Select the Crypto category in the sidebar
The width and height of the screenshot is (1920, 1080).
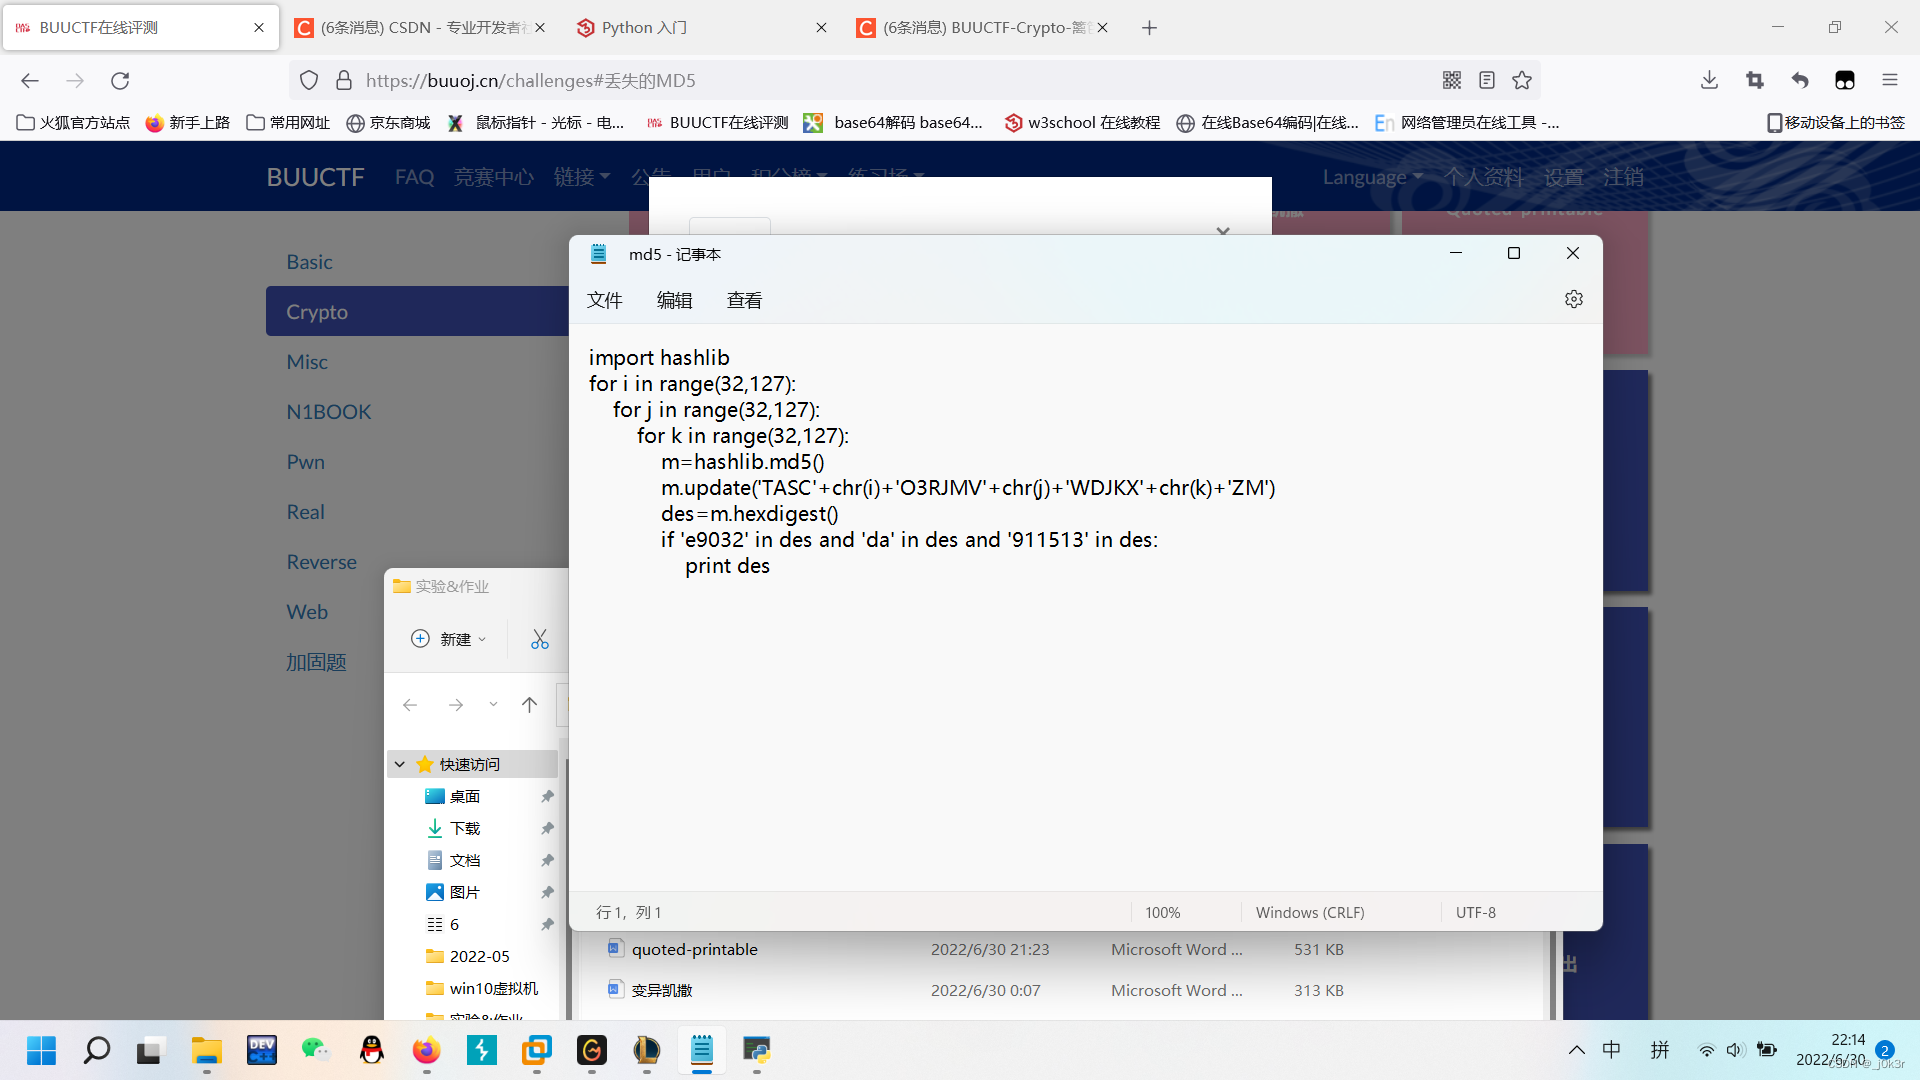point(317,311)
